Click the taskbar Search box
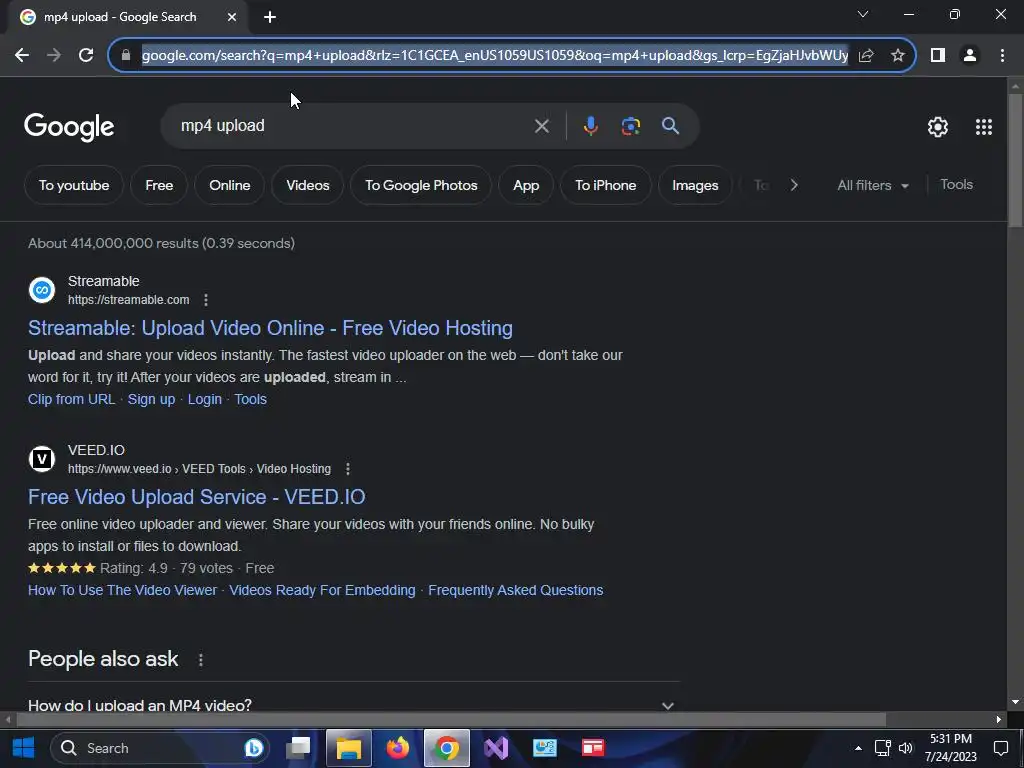 coord(160,748)
